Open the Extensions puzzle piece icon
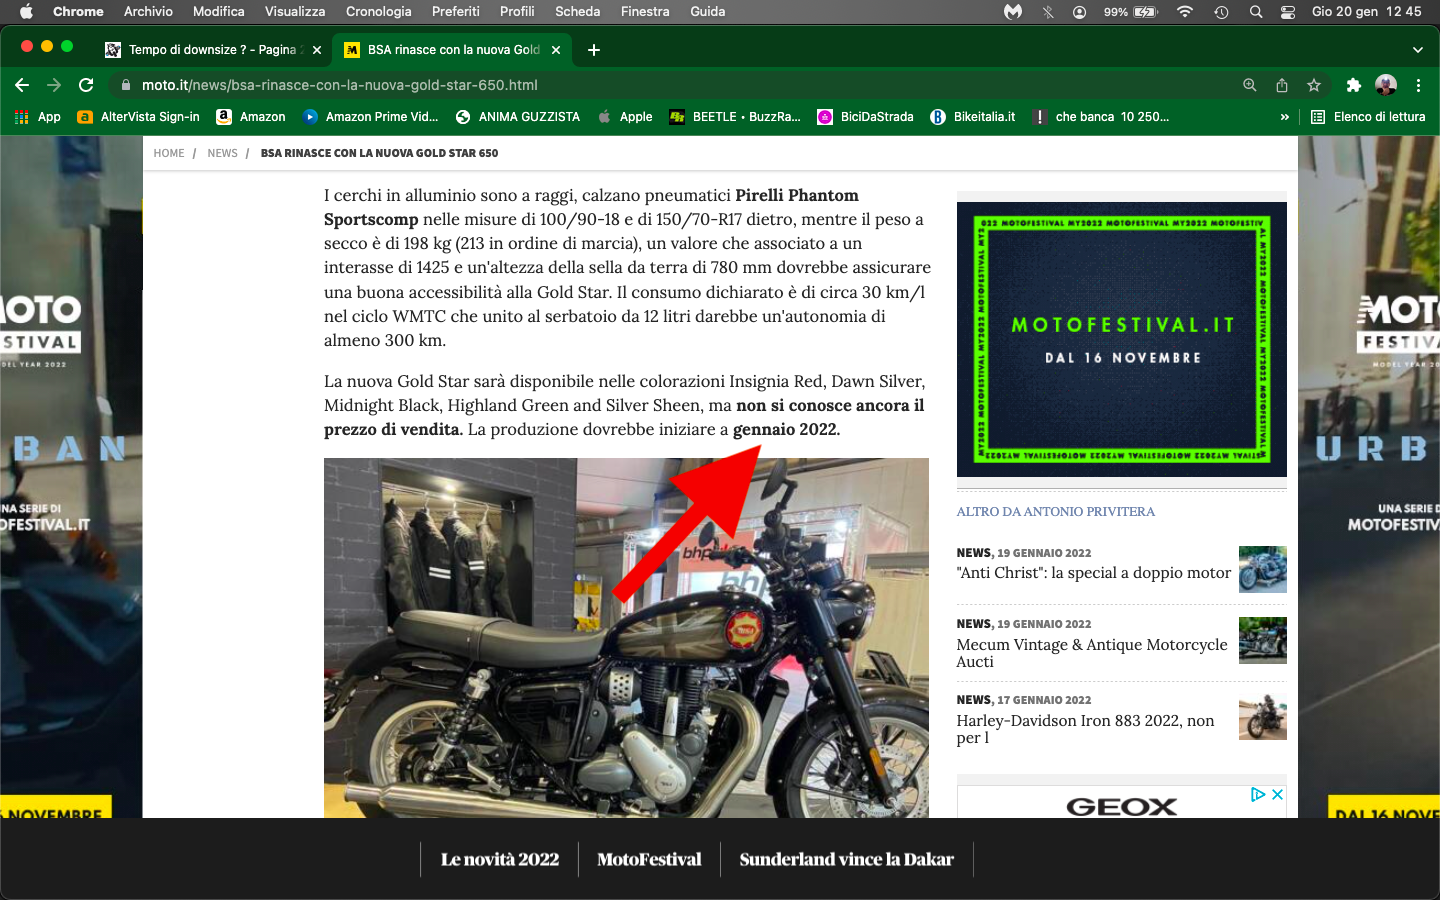Viewport: 1440px width, 900px height. point(1353,85)
